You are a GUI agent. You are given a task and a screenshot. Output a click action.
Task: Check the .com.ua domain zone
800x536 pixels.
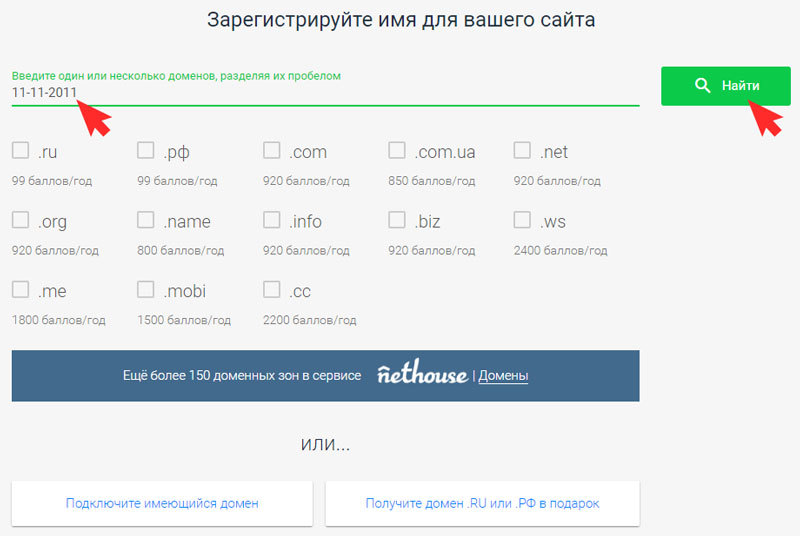tap(397, 150)
